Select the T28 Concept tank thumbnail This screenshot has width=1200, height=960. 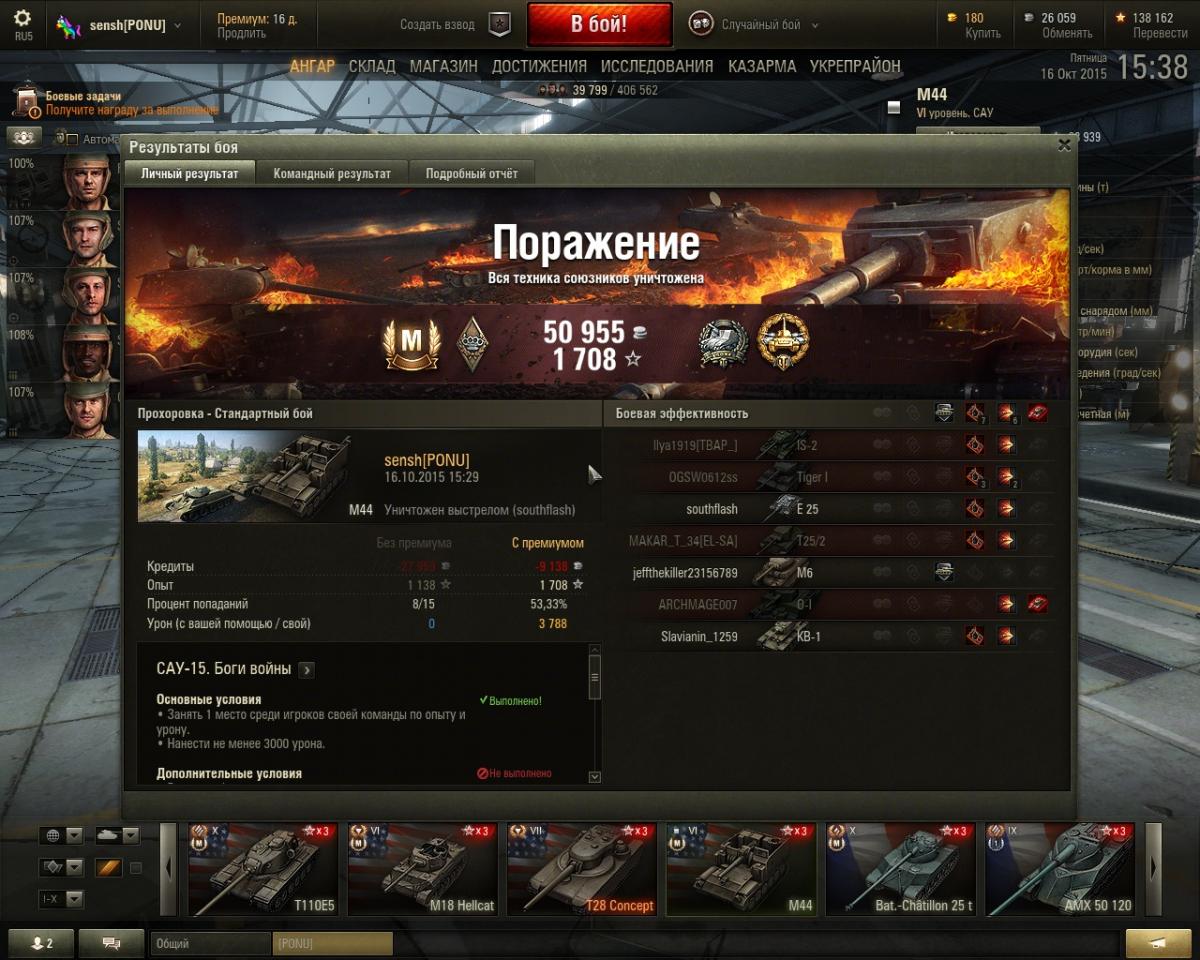click(582, 870)
